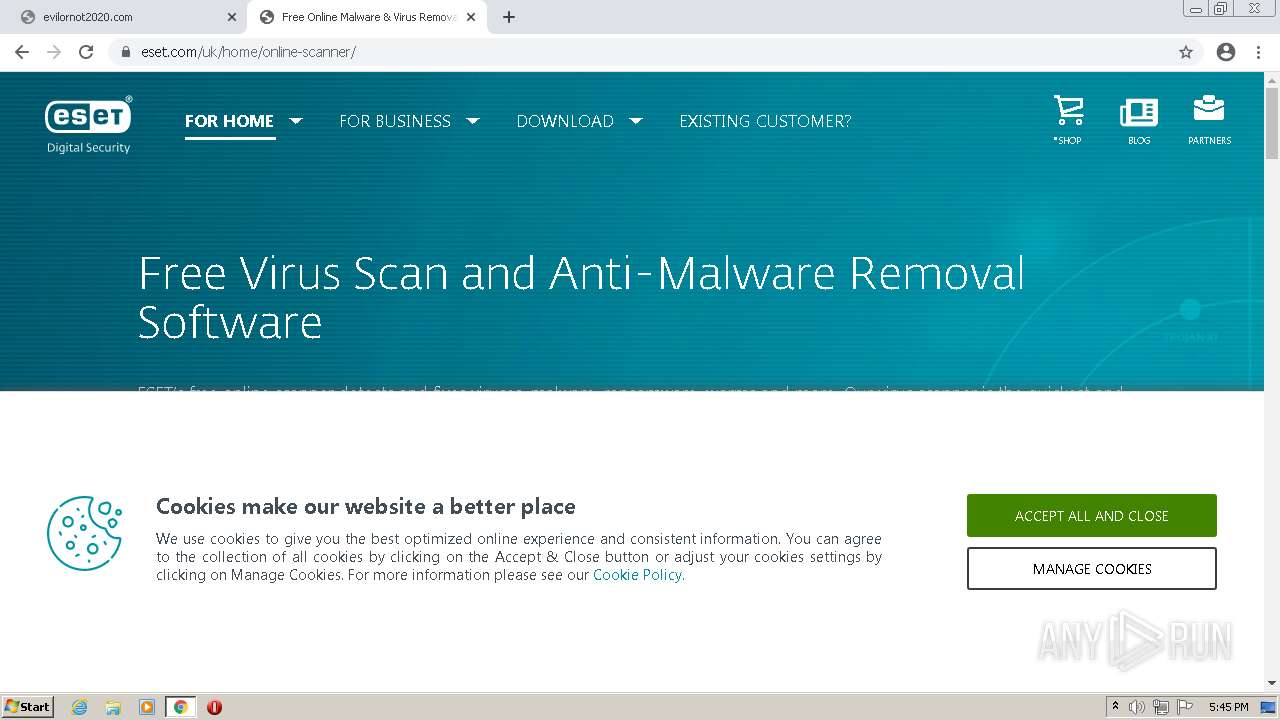Launch Internet Explorer from the taskbar
Viewport: 1280px width, 720px height.
click(79, 707)
